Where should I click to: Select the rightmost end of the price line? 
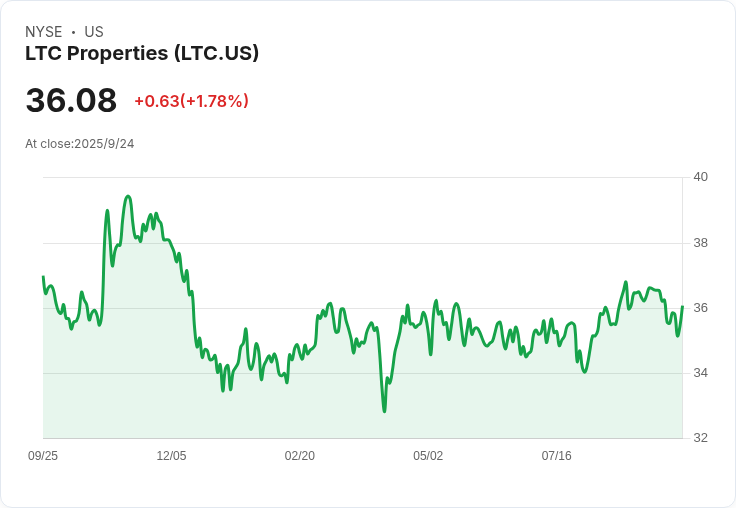click(x=682, y=306)
